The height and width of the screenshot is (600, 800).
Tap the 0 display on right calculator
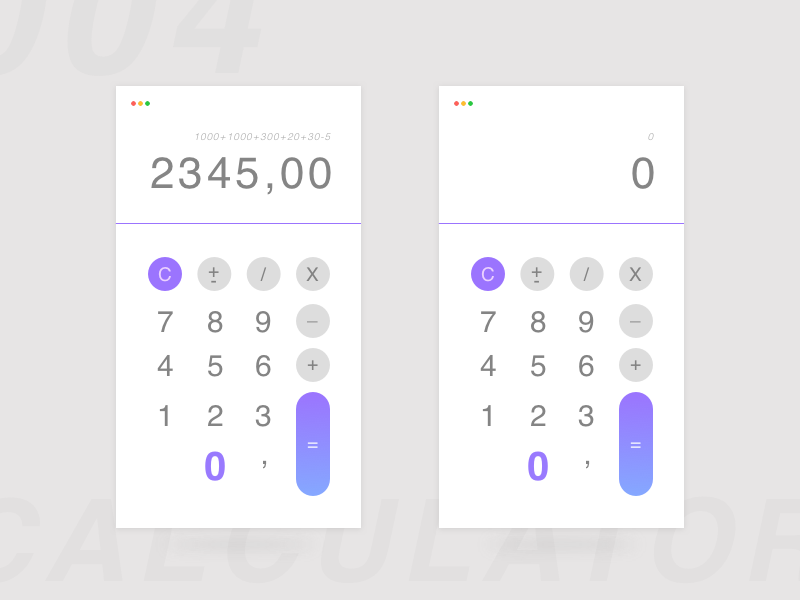coord(644,173)
